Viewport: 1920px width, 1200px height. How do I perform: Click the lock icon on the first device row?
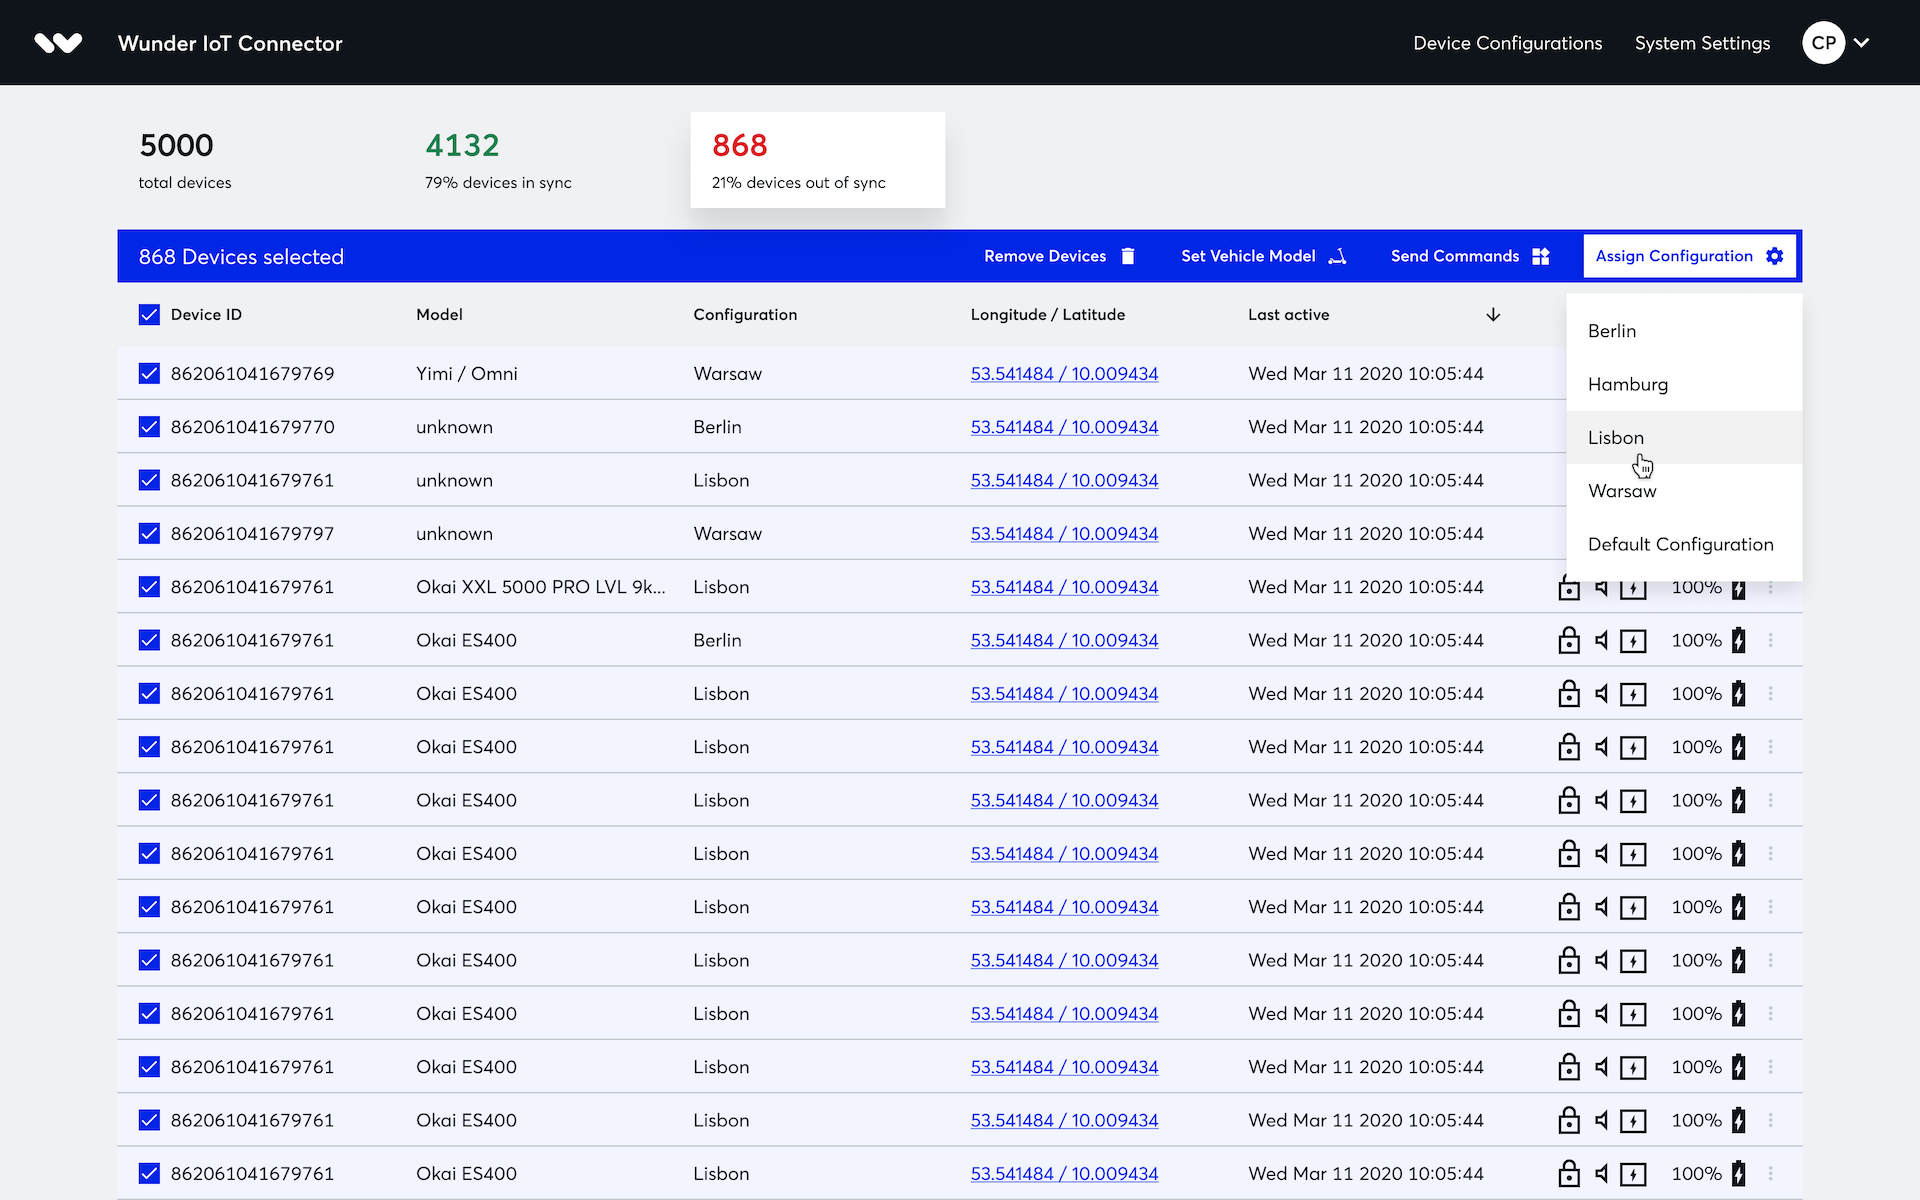pyautogui.click(x=1569, y=373)
